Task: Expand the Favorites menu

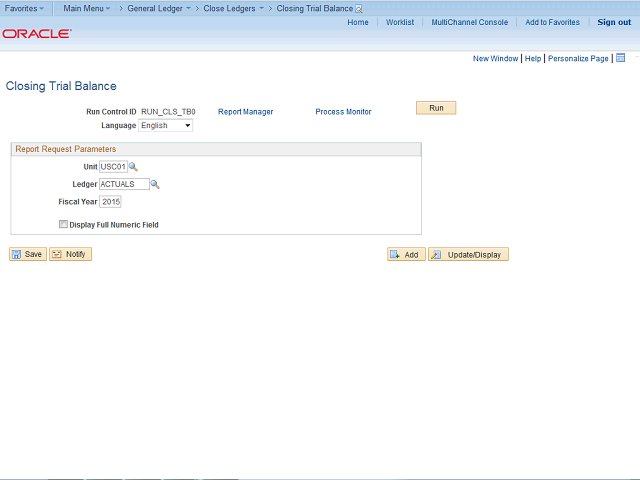Action: click(x=24, y=8)
